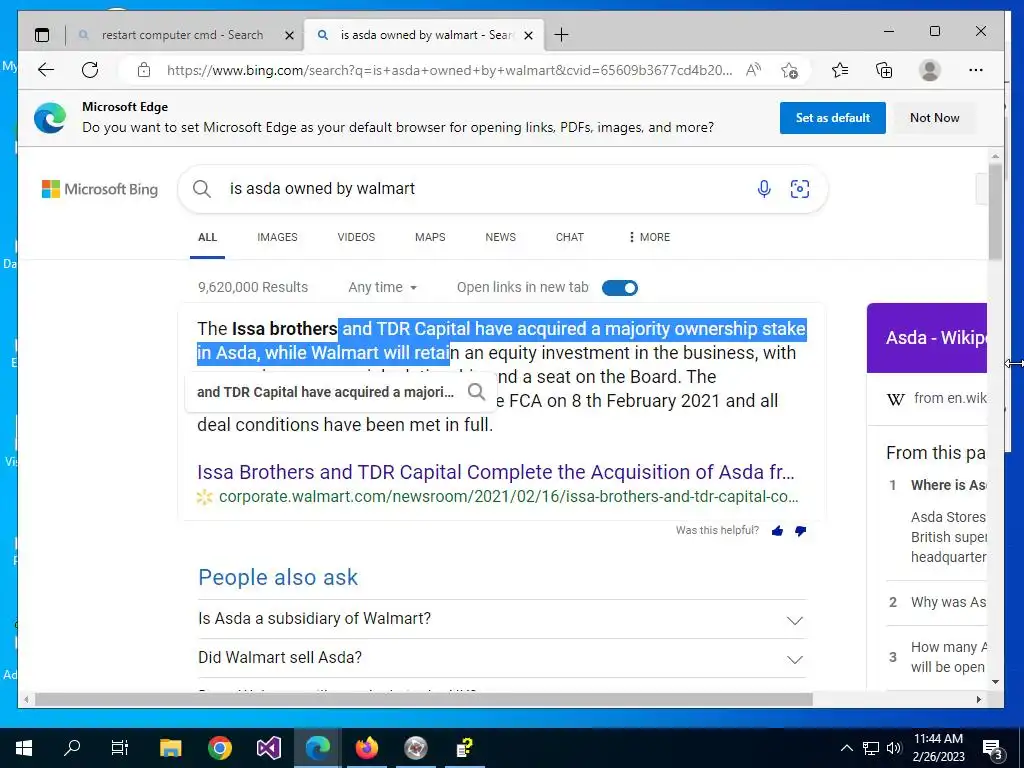Switch to 'restart computer cmd' tab

point(182,35)
